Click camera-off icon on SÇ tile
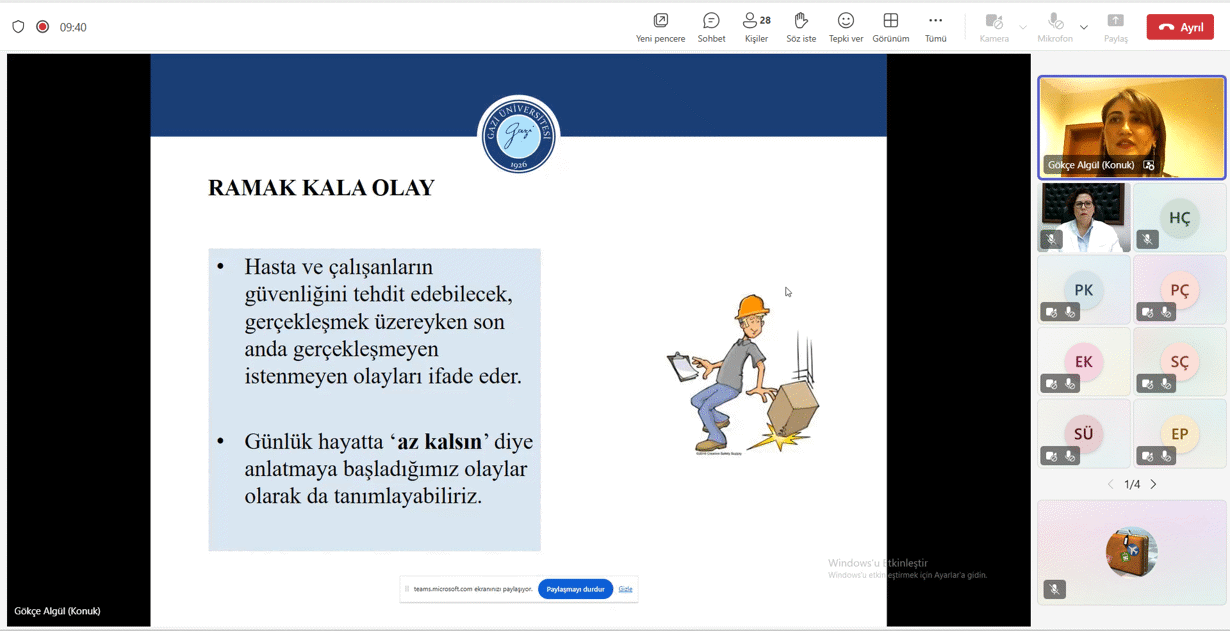Image resolution: width=1230 pixels, height=631 pixels. (x=1147, y=384)
